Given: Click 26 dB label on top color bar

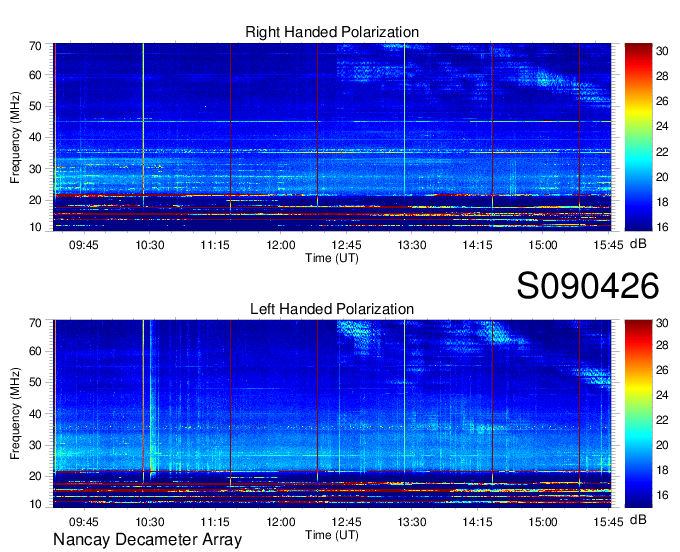Looking at the screenshot, I should [662, 101].
